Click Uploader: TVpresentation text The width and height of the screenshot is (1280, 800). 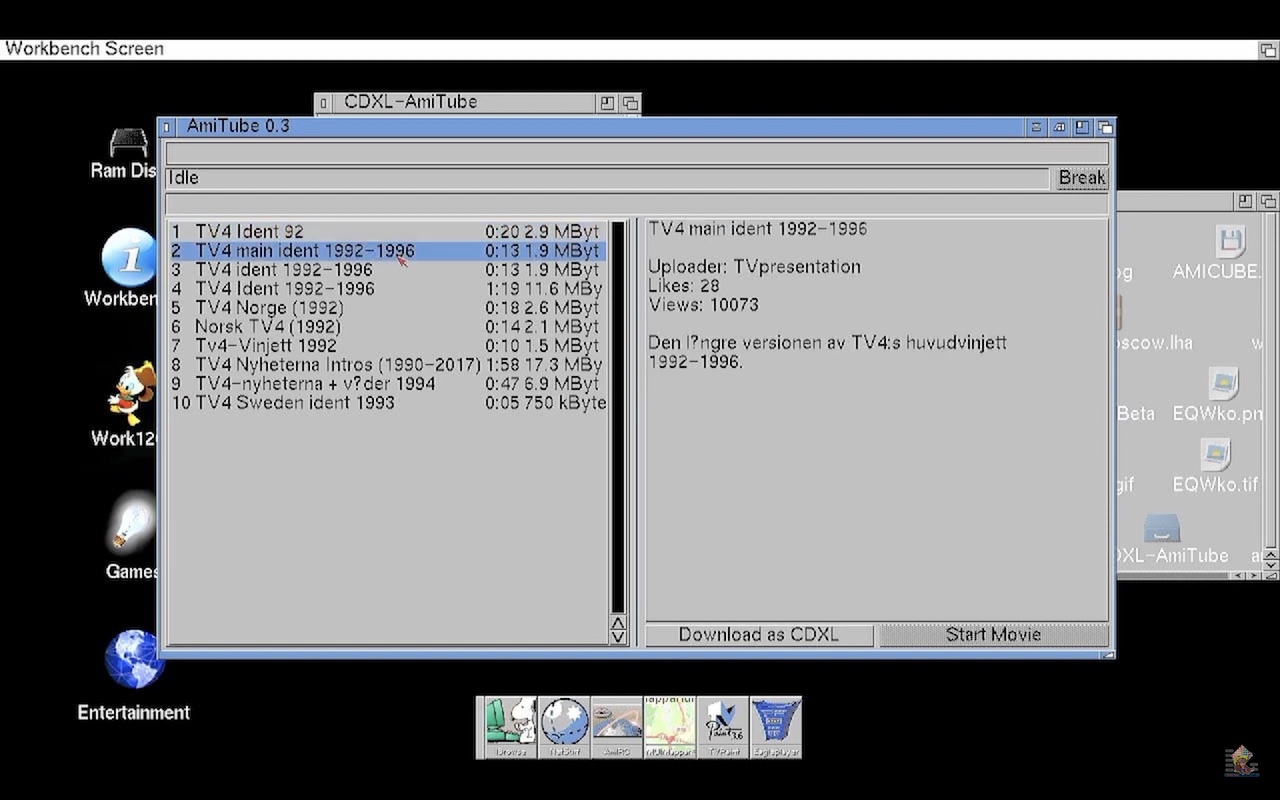click(754, 267)
